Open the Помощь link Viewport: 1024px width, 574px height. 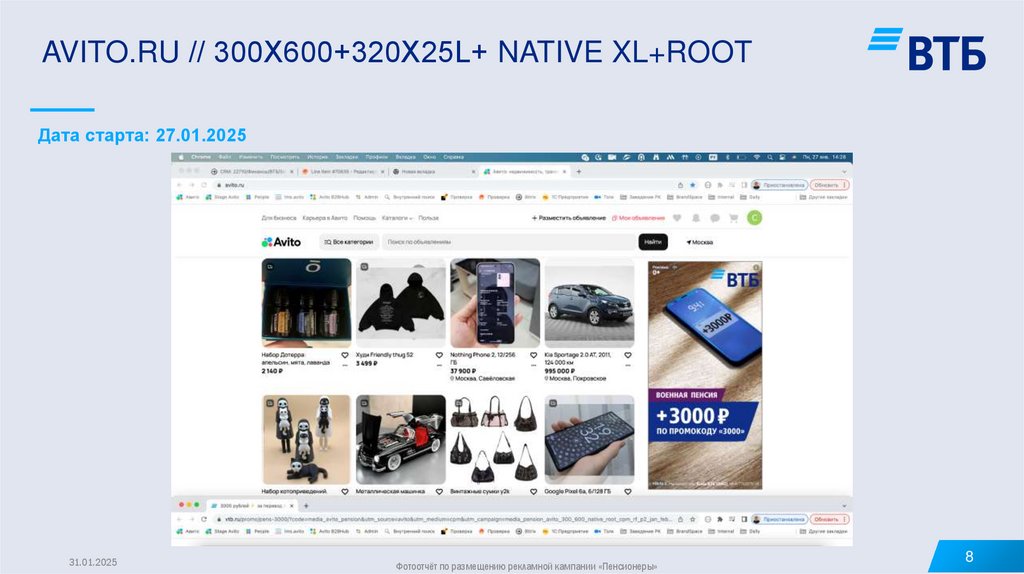click(x=364, y=218)
